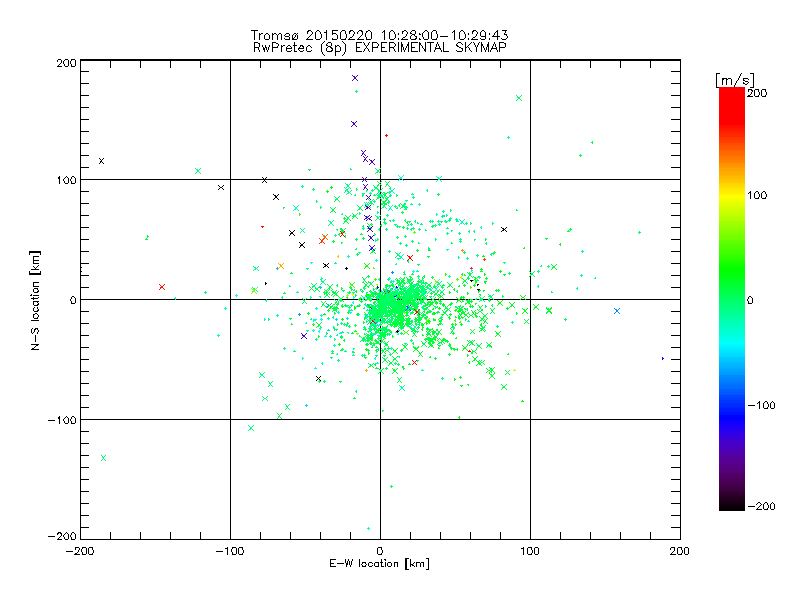800x600 pixels.
Task: Click the N-S axis "200" tick label
Action: (x=66, y=63)
